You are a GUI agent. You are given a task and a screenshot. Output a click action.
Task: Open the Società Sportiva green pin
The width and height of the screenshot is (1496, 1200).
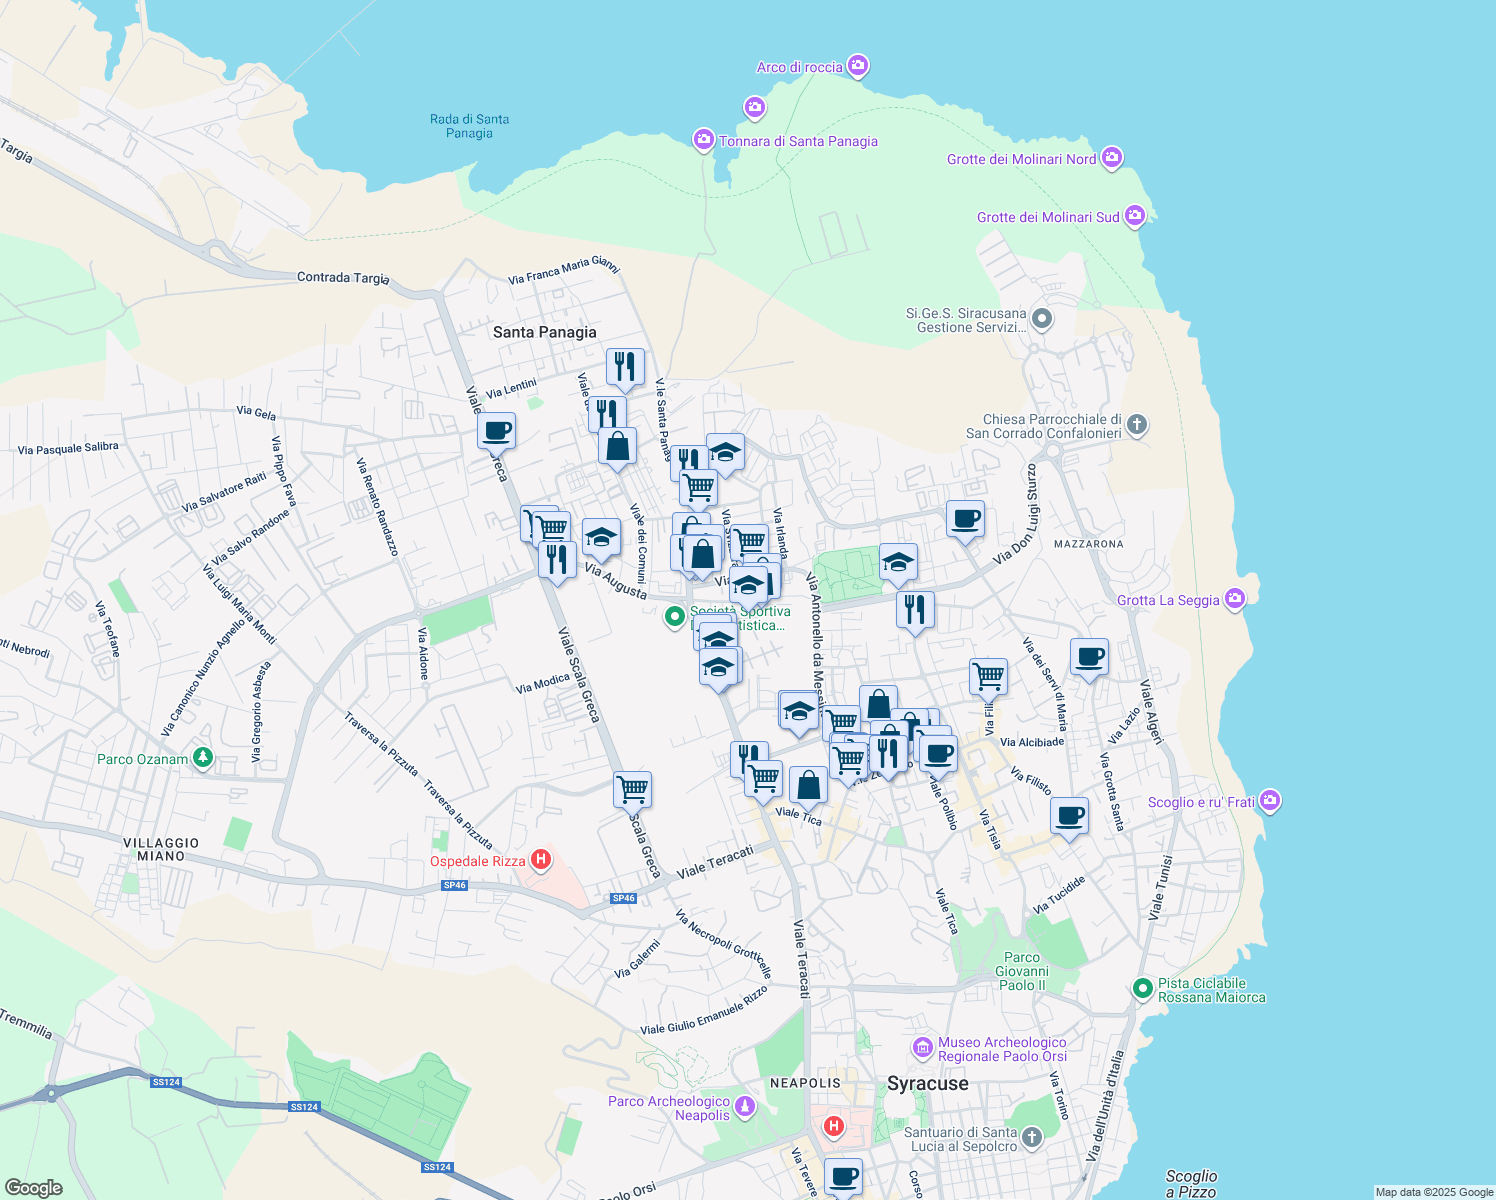(x=676, y=618)
